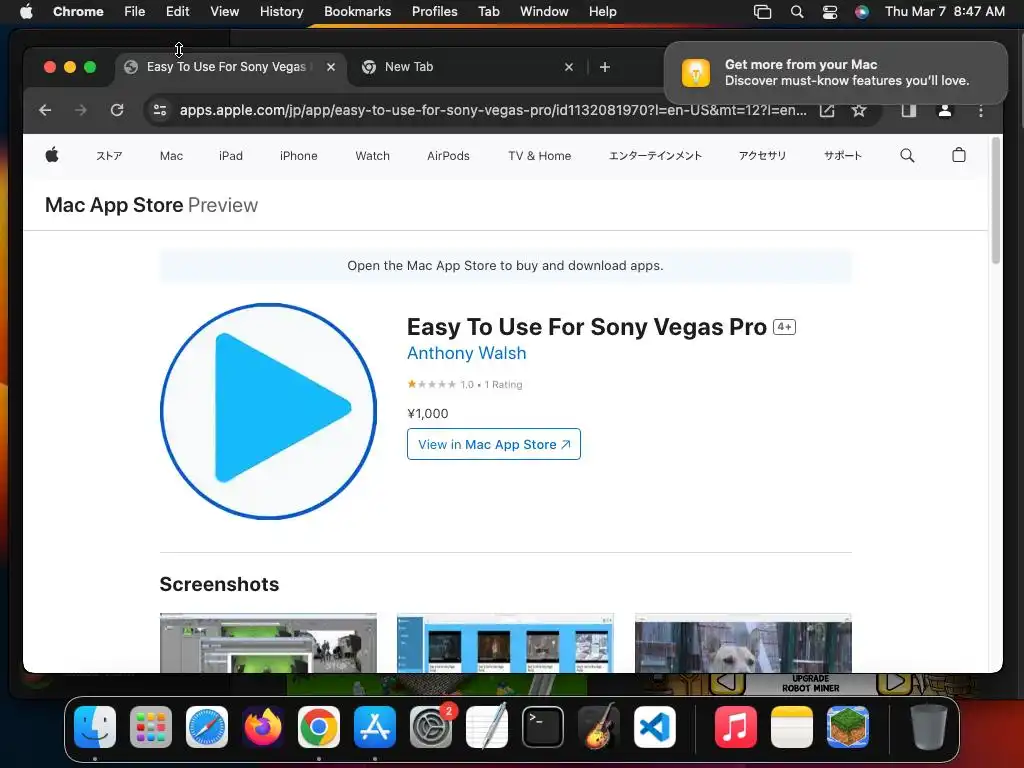Open the Bookmarks menu
Screen dimensions: 1024x768
point(357,11)
